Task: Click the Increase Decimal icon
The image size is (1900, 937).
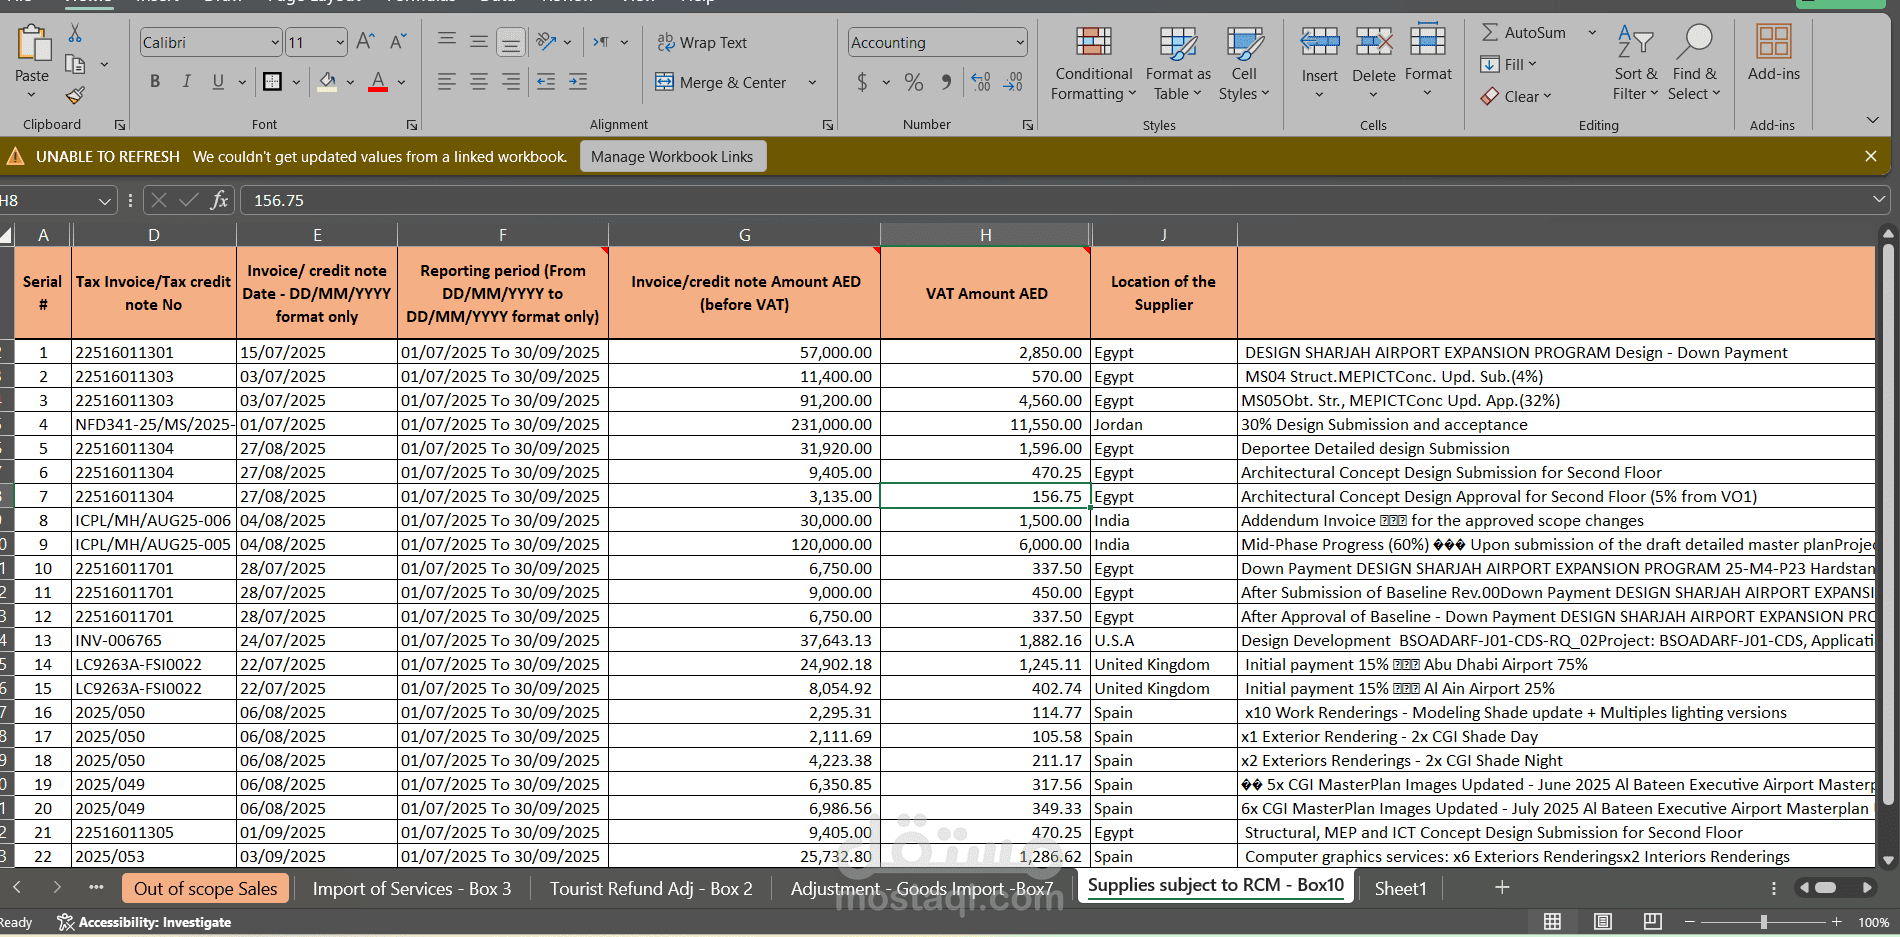Action: pyautogui.click(x=981, y=83)
